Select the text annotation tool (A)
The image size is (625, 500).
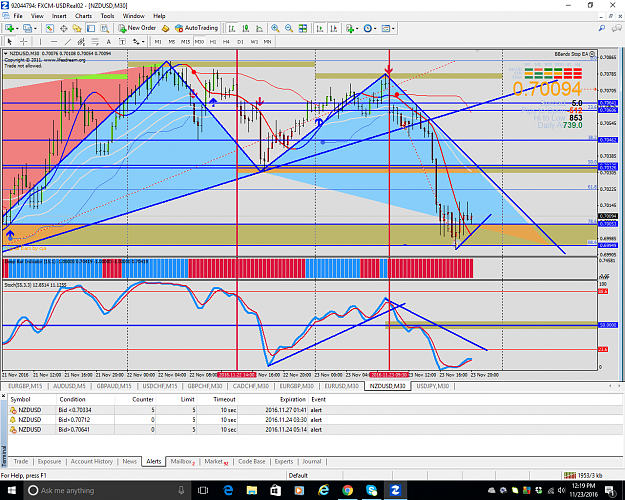[x=108, y=41]
